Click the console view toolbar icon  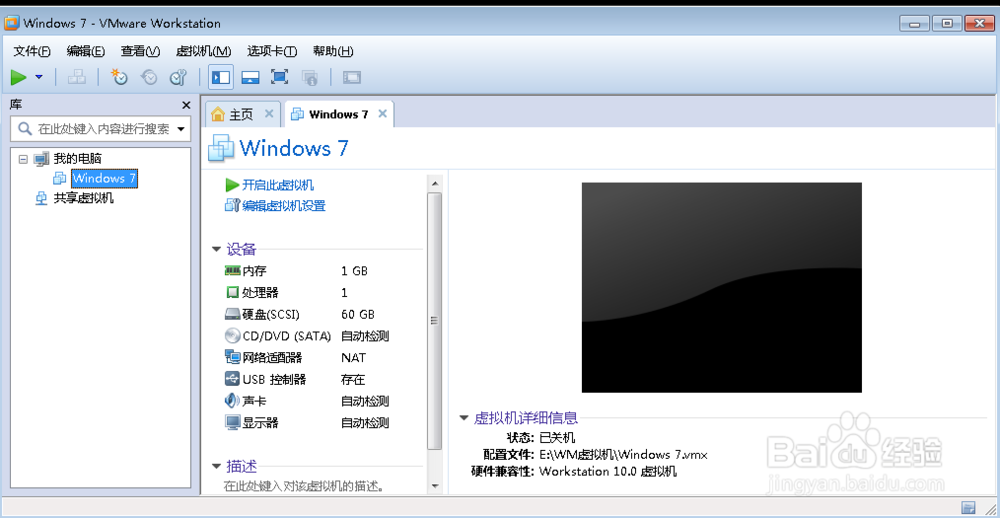(x=351, y=77)
